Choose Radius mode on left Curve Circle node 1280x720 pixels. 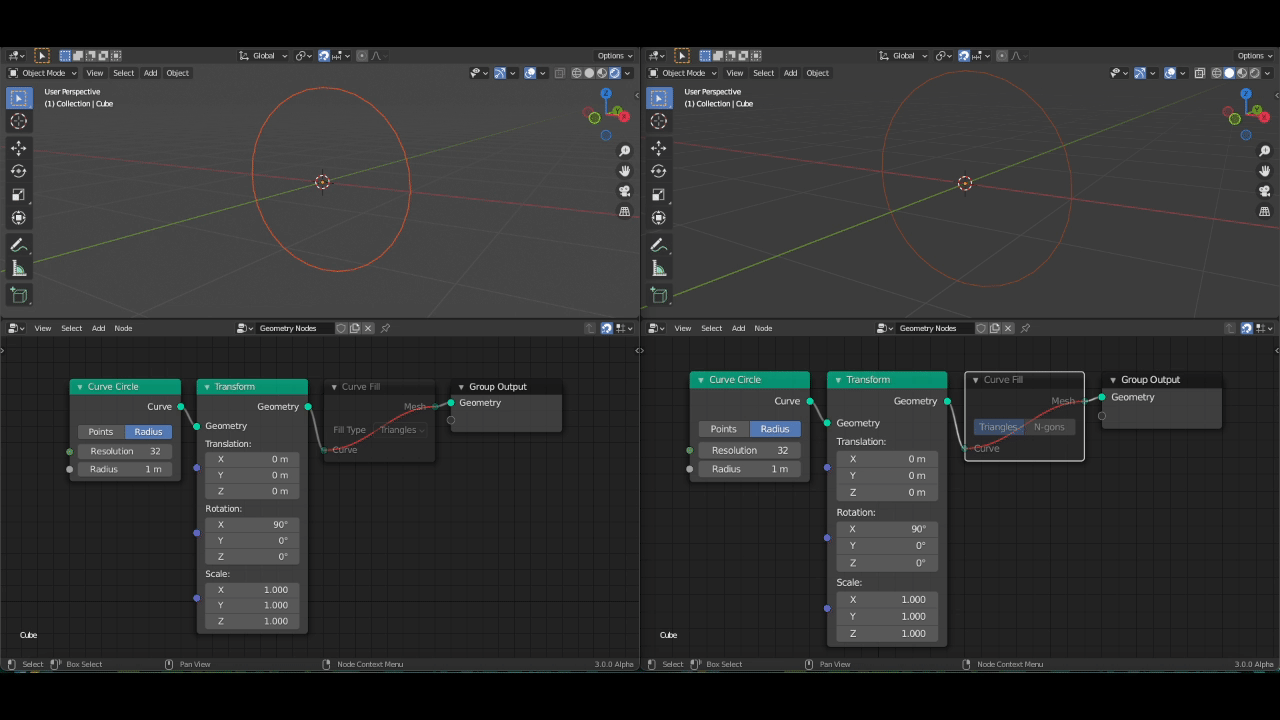pyautogui.click(x=149, y=432)
